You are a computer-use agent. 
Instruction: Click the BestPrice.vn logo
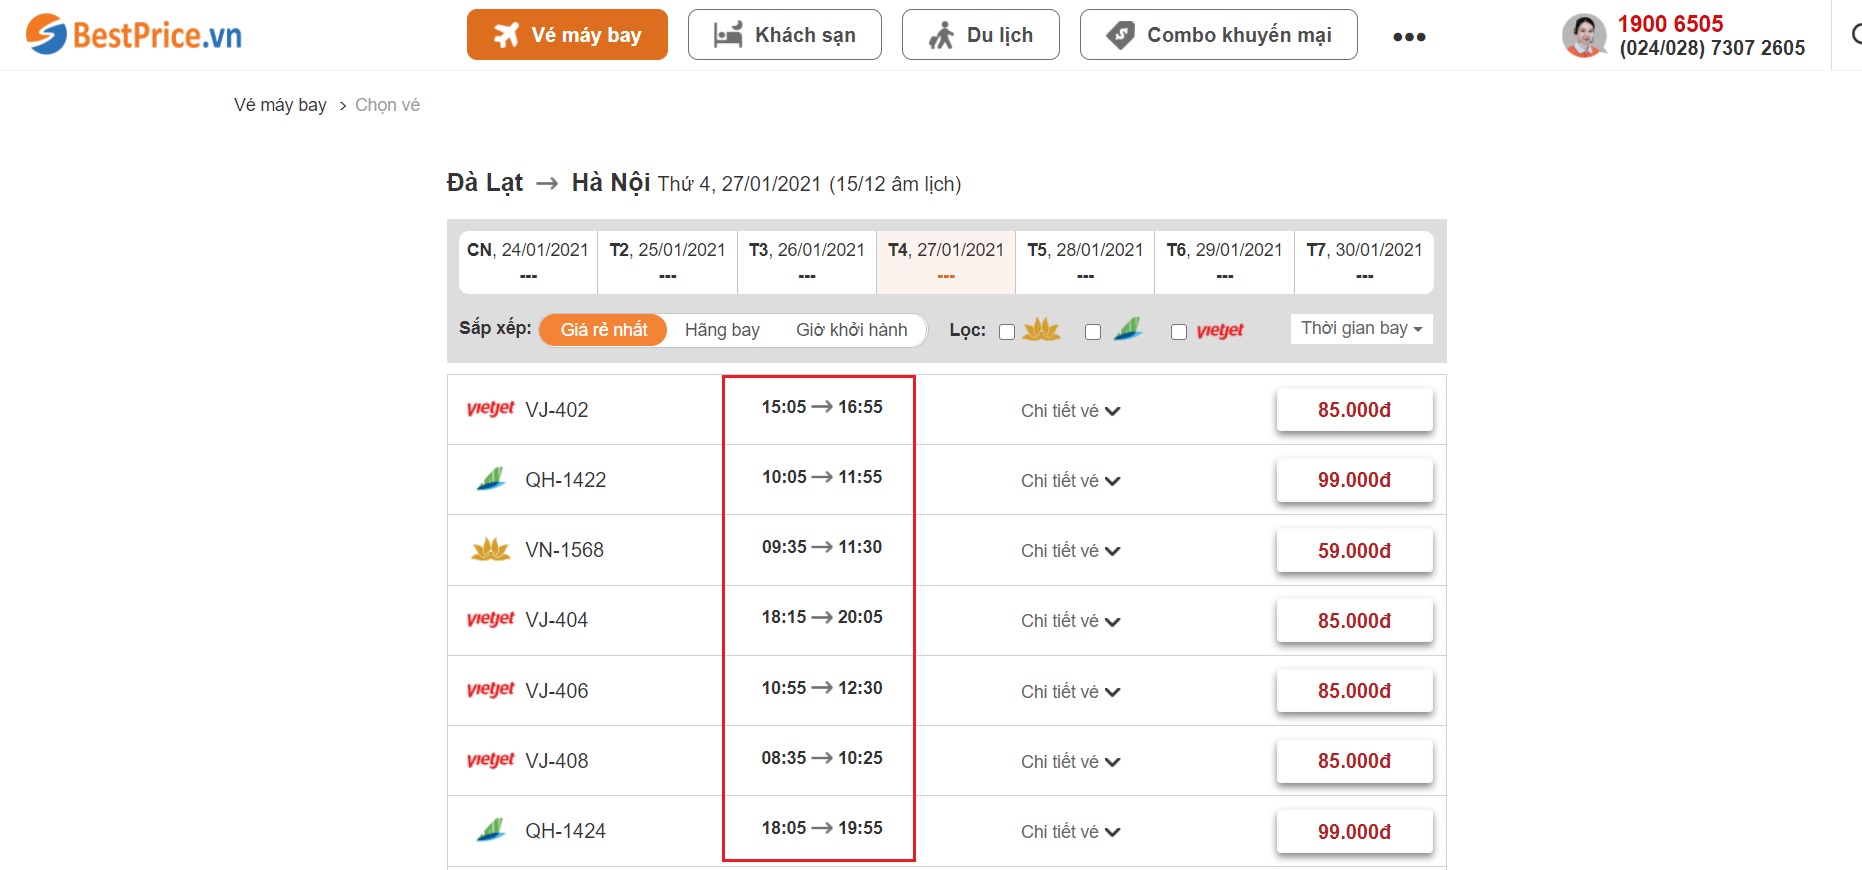[x=134, y=35]
